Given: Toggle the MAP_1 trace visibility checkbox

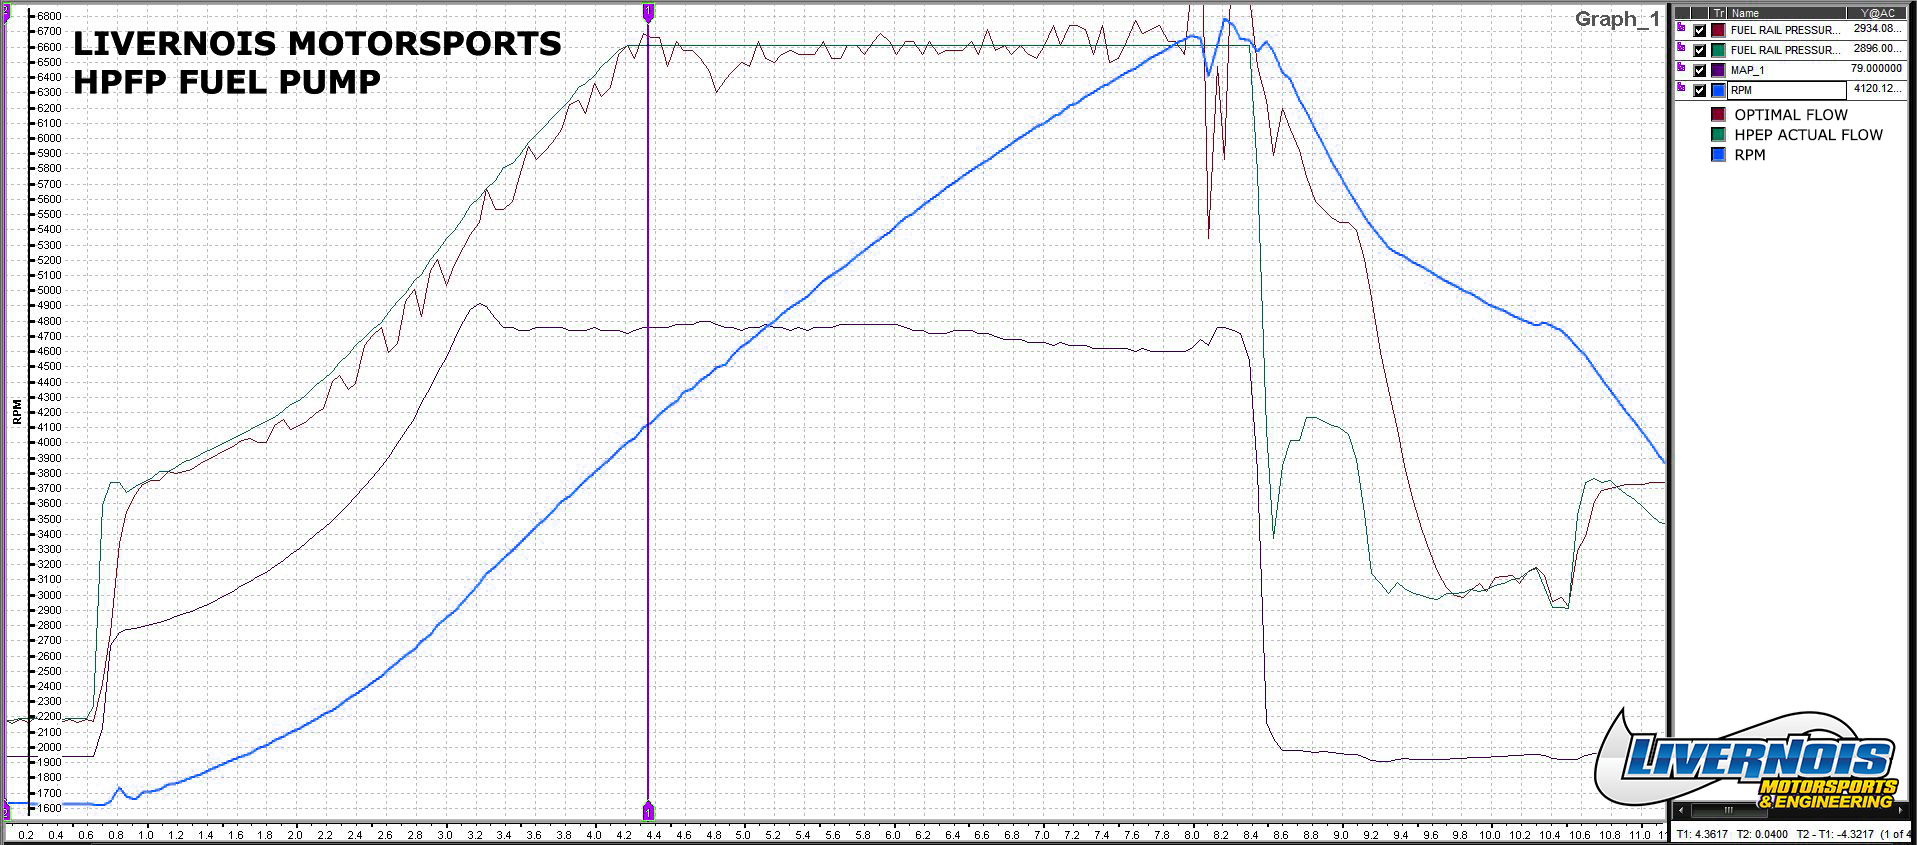Looking at the screenshot, I should tap(1700, 70).
